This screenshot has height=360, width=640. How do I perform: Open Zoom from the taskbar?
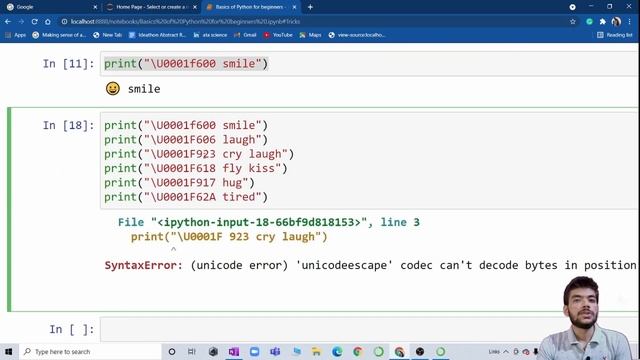pos(254,351)
